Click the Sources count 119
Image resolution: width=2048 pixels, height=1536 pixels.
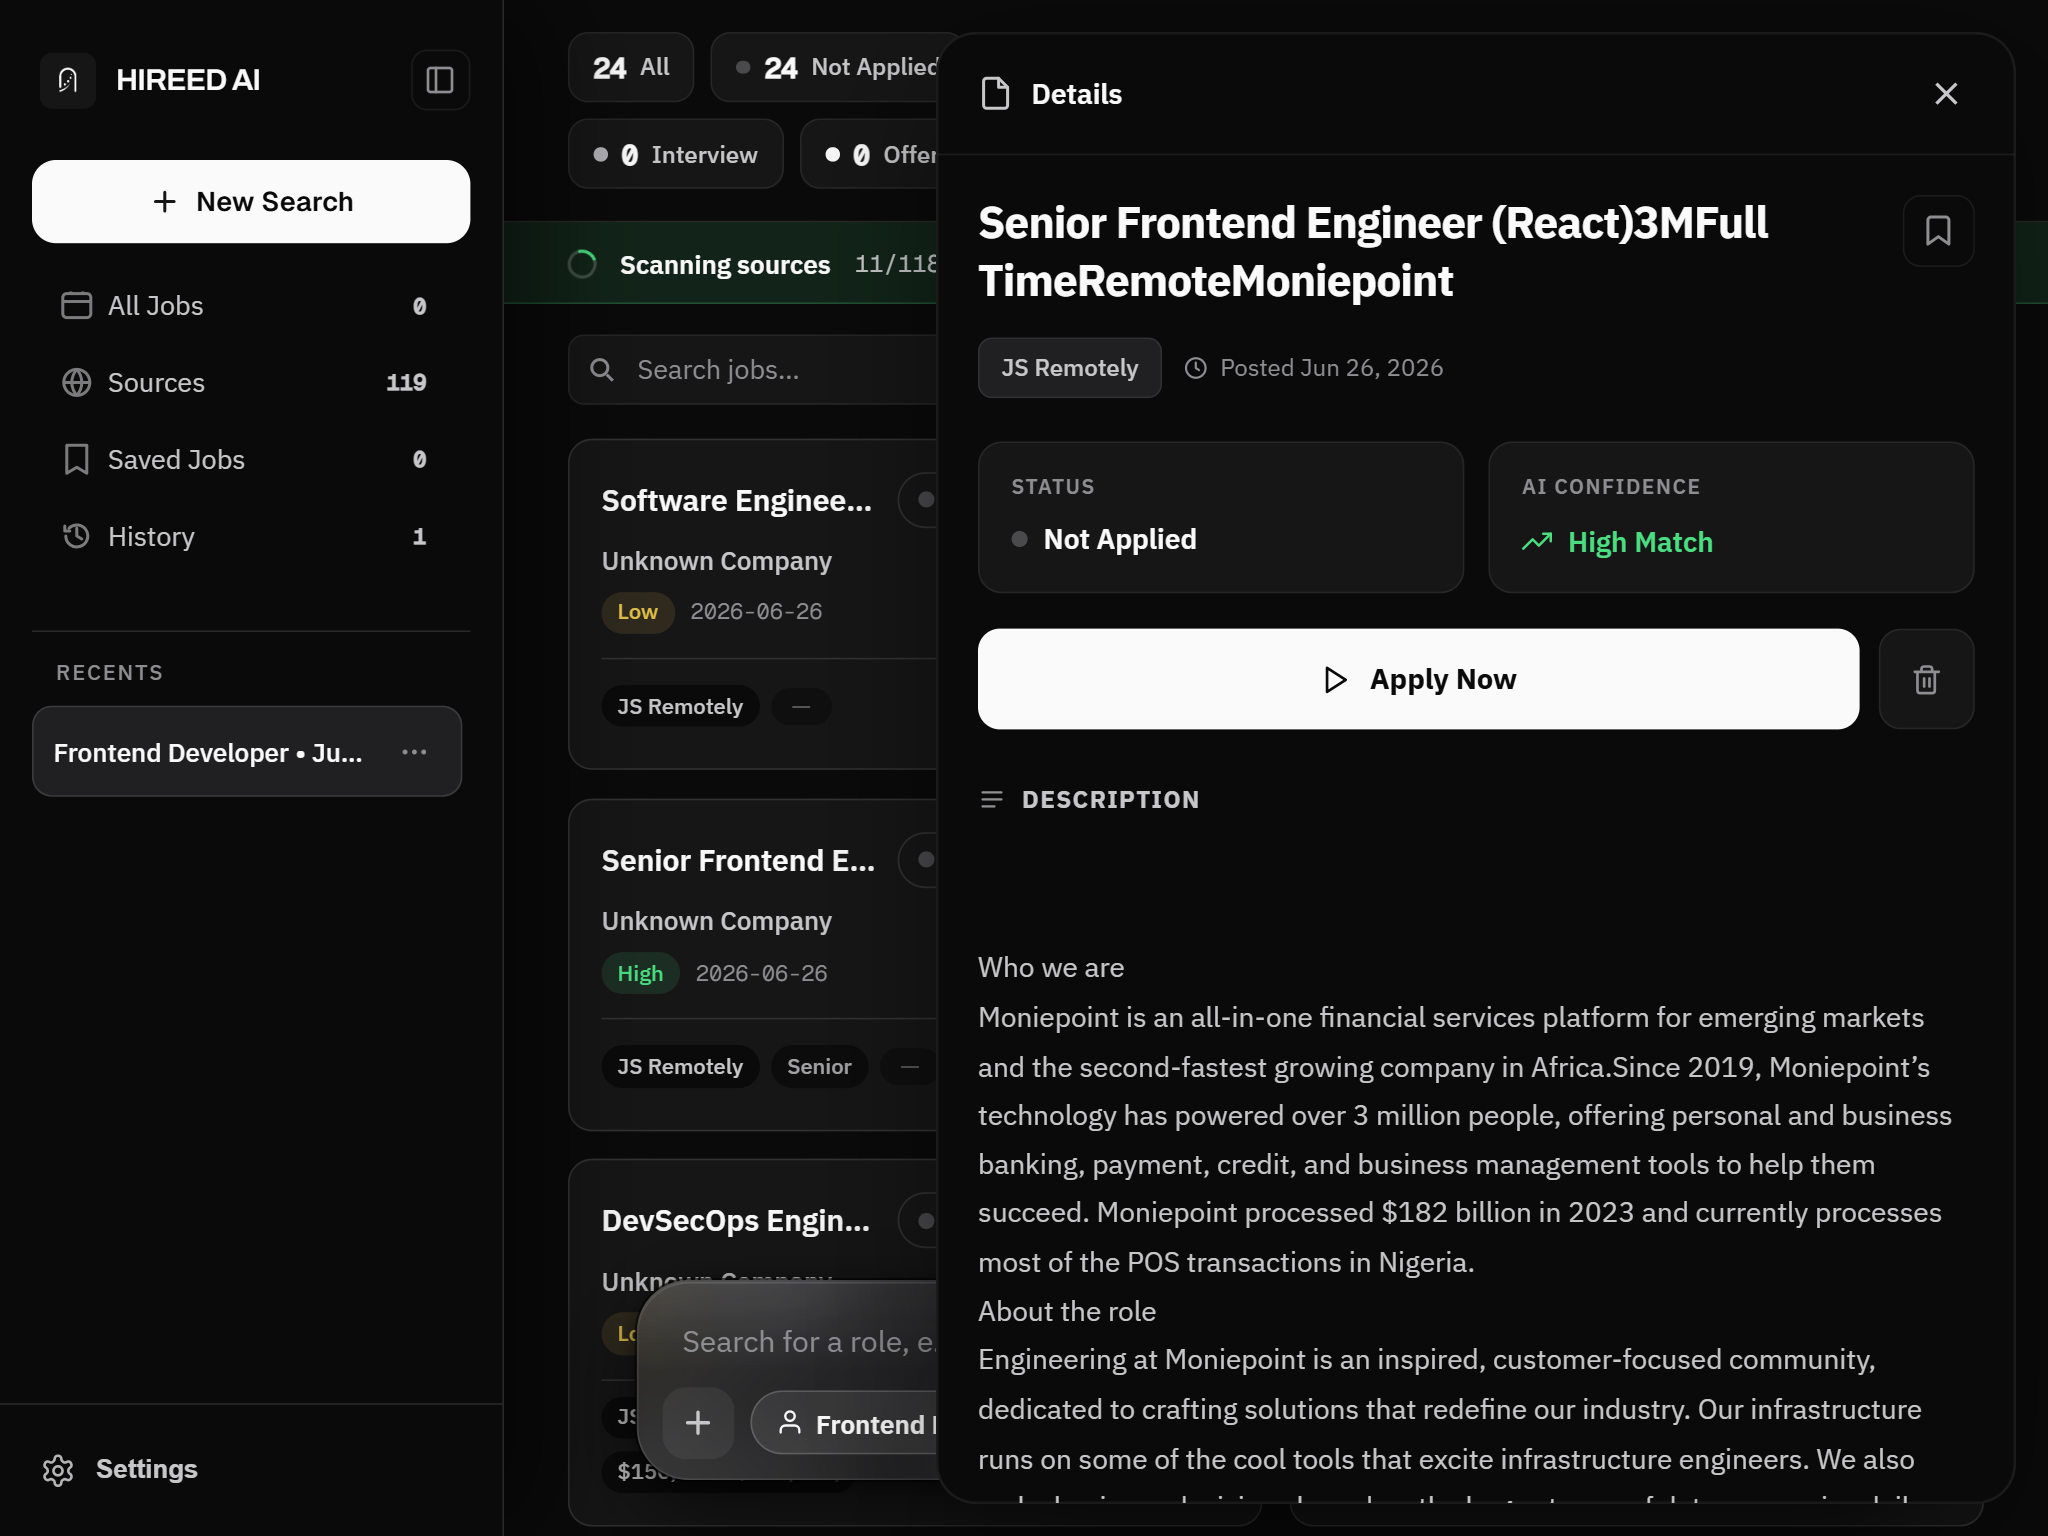coord(406,383)
